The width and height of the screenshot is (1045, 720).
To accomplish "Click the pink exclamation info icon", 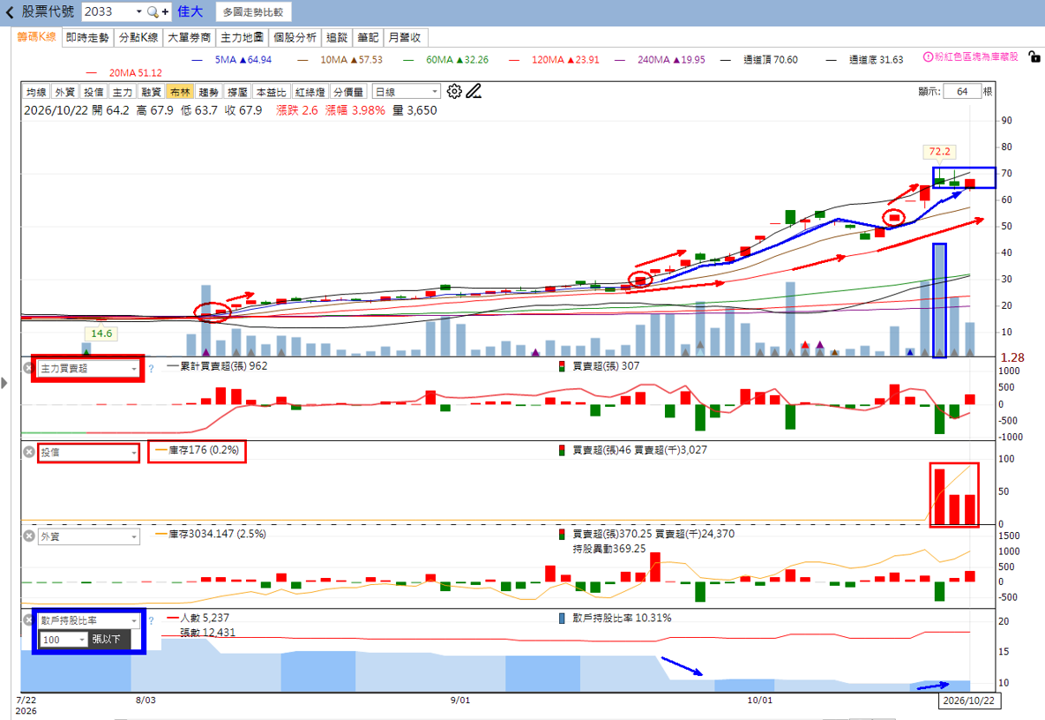I will (x=928, y=57).
